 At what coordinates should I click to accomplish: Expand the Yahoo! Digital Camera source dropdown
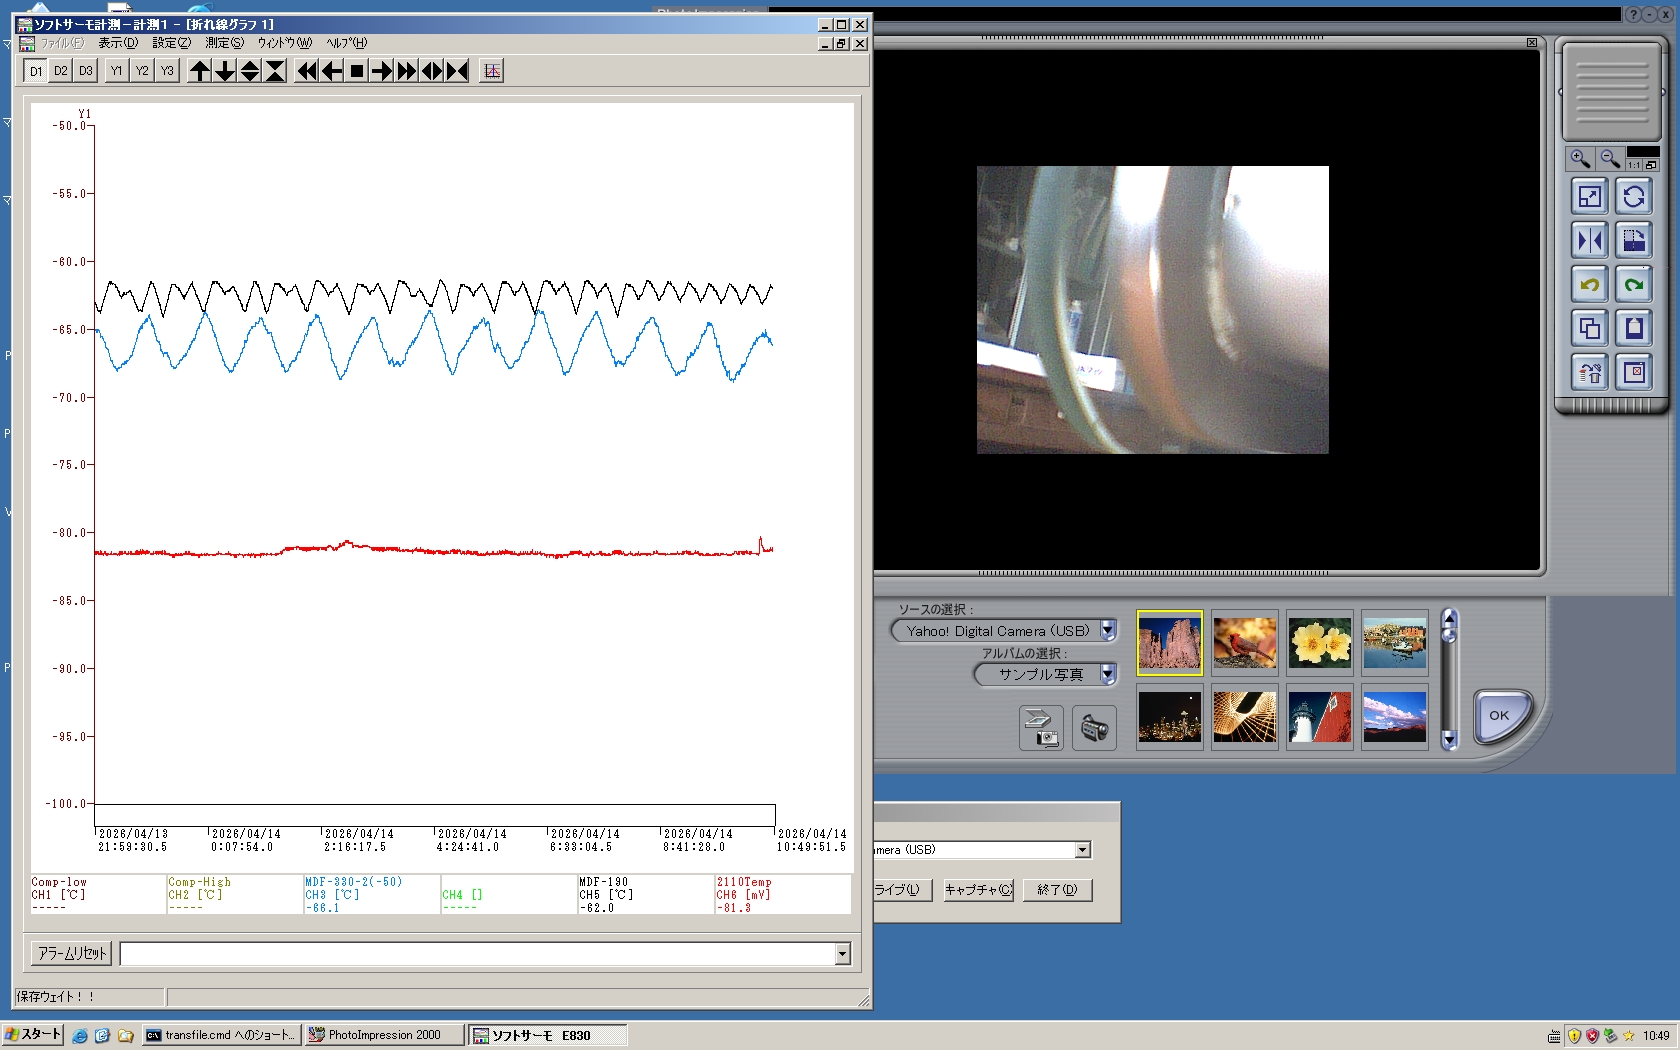1108,631
